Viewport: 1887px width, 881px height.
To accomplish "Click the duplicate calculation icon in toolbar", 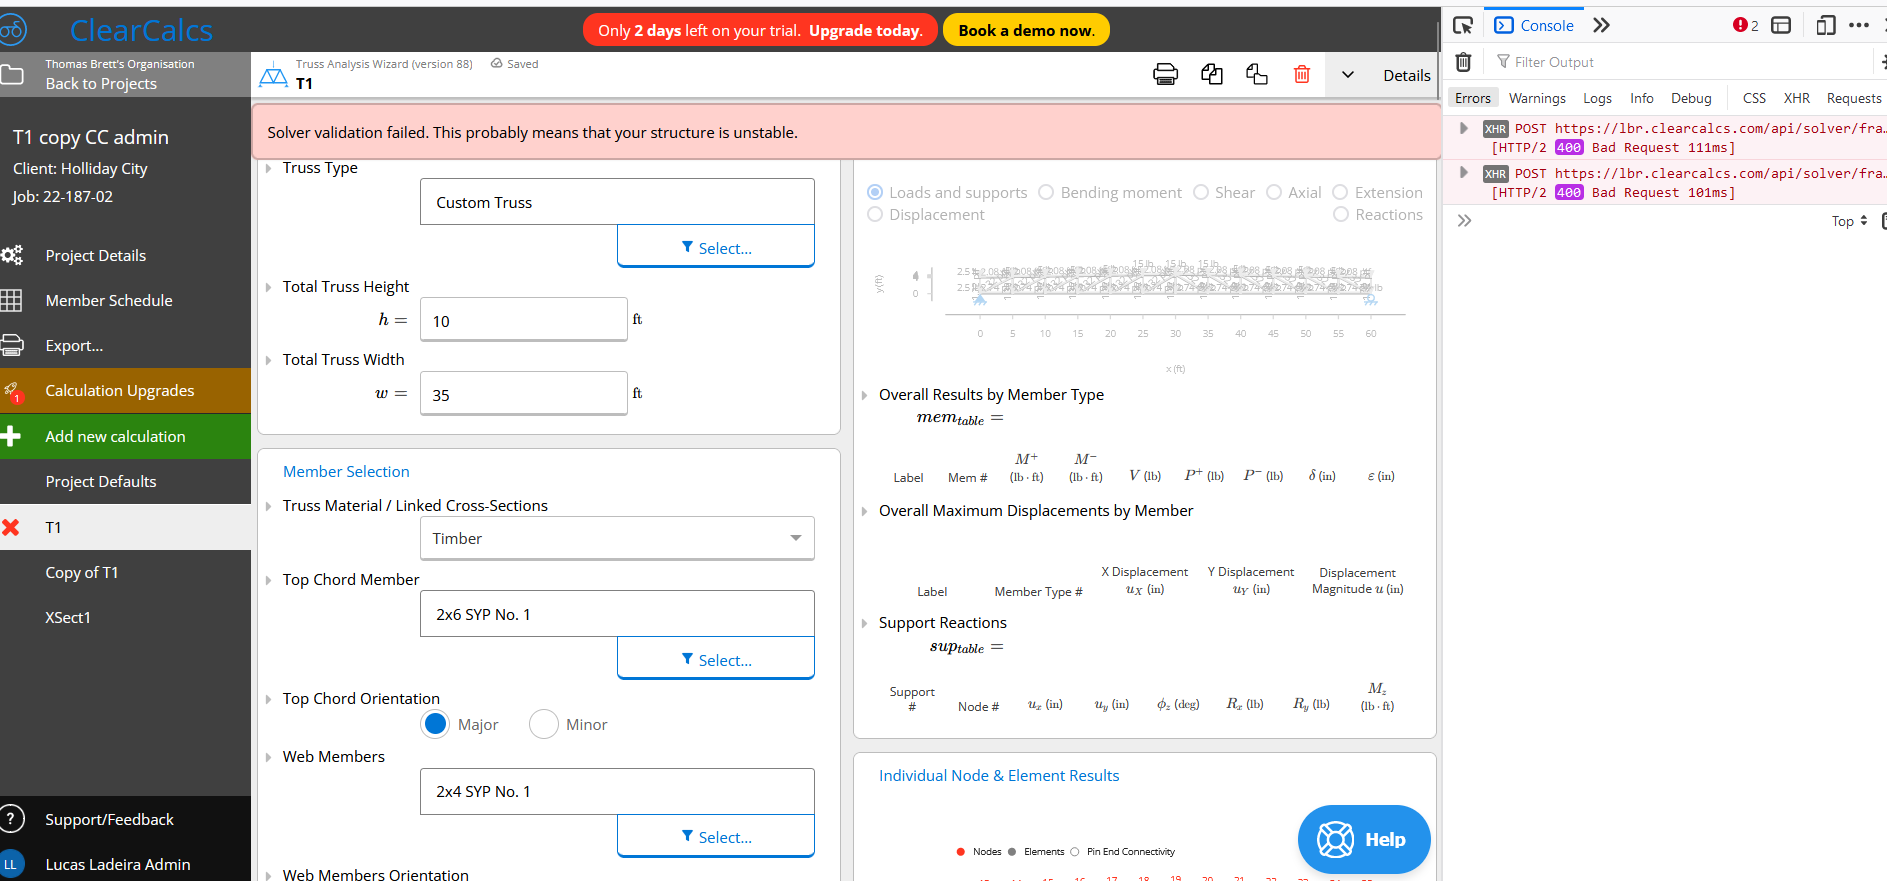I will 1212,74.
